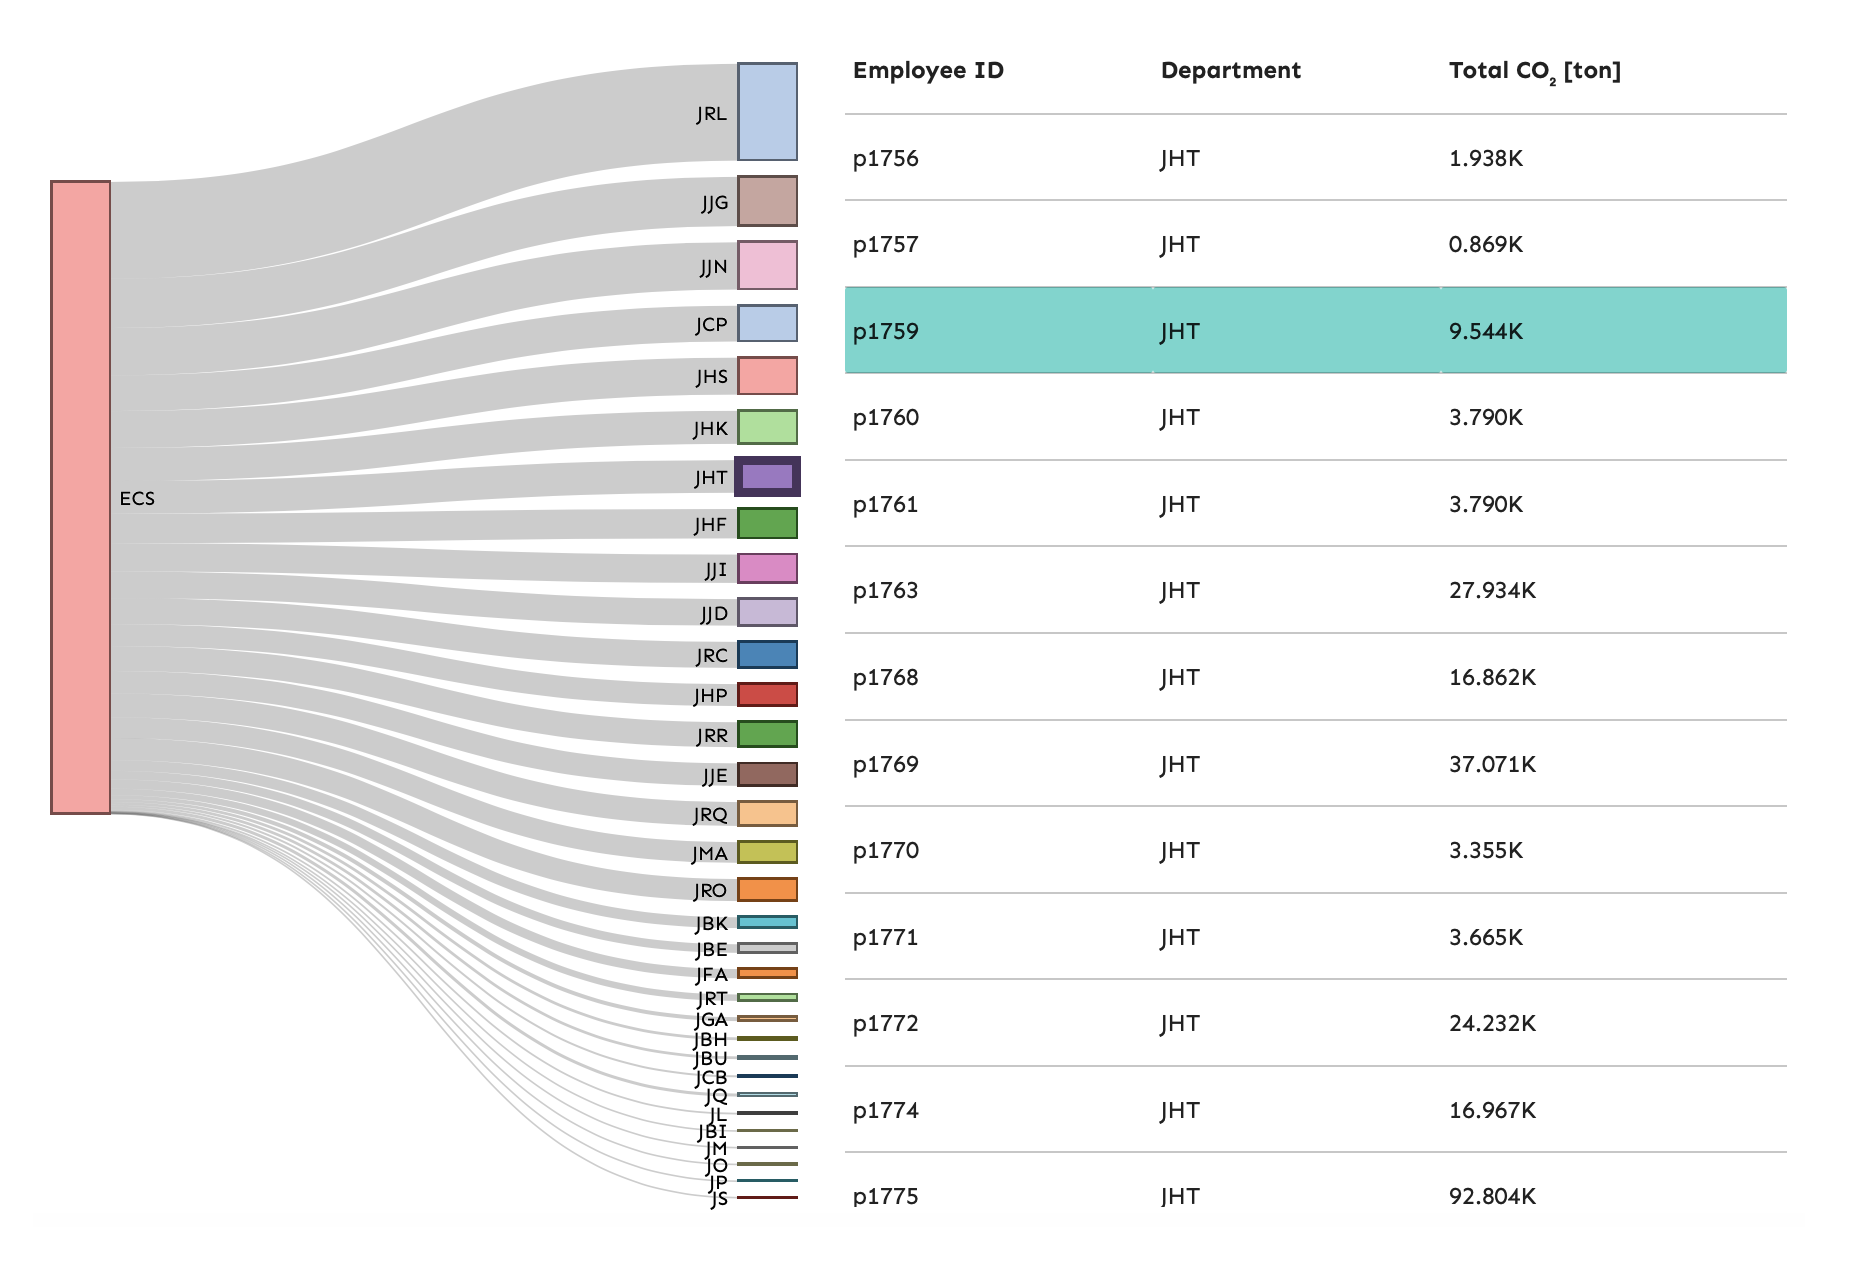Sort by Employee ID column header
Screen dimensions: 1849x1267
coord(927,70)
